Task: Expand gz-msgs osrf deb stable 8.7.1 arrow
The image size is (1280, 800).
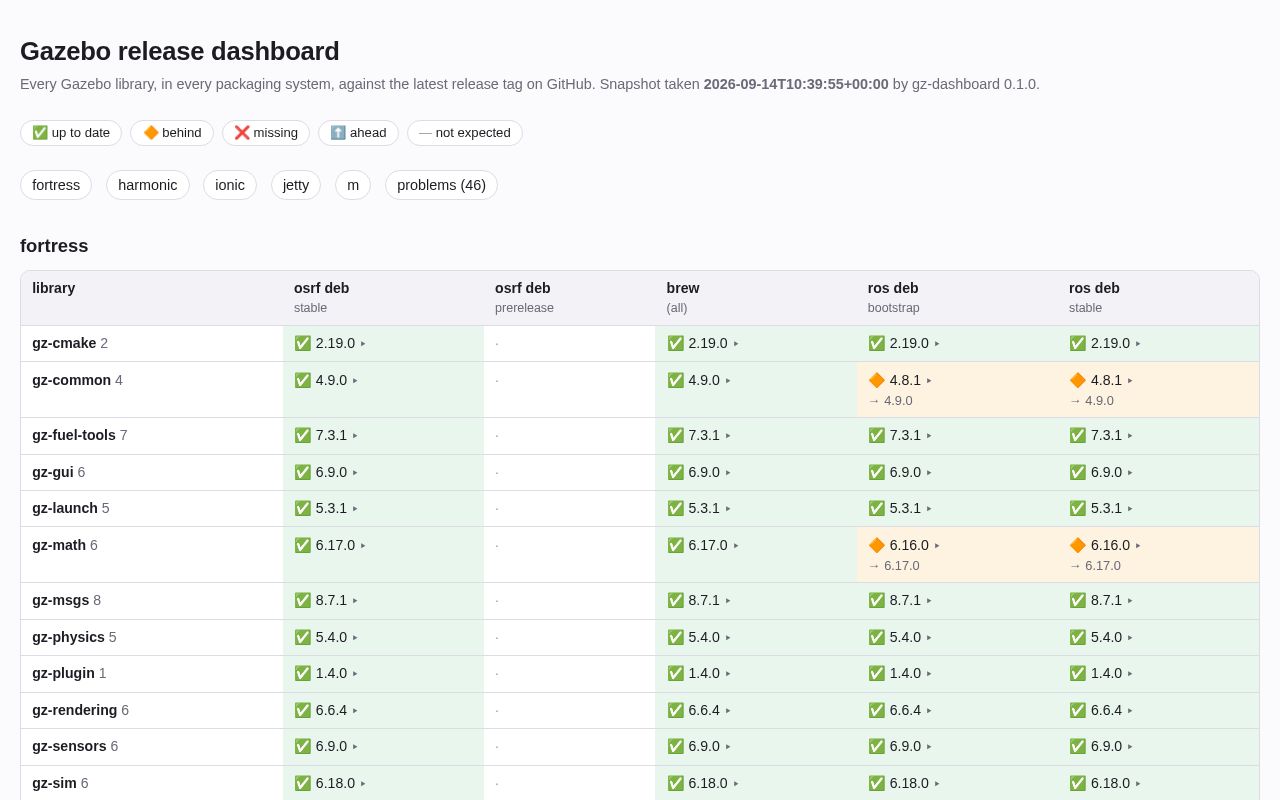Action: (355, 601)
